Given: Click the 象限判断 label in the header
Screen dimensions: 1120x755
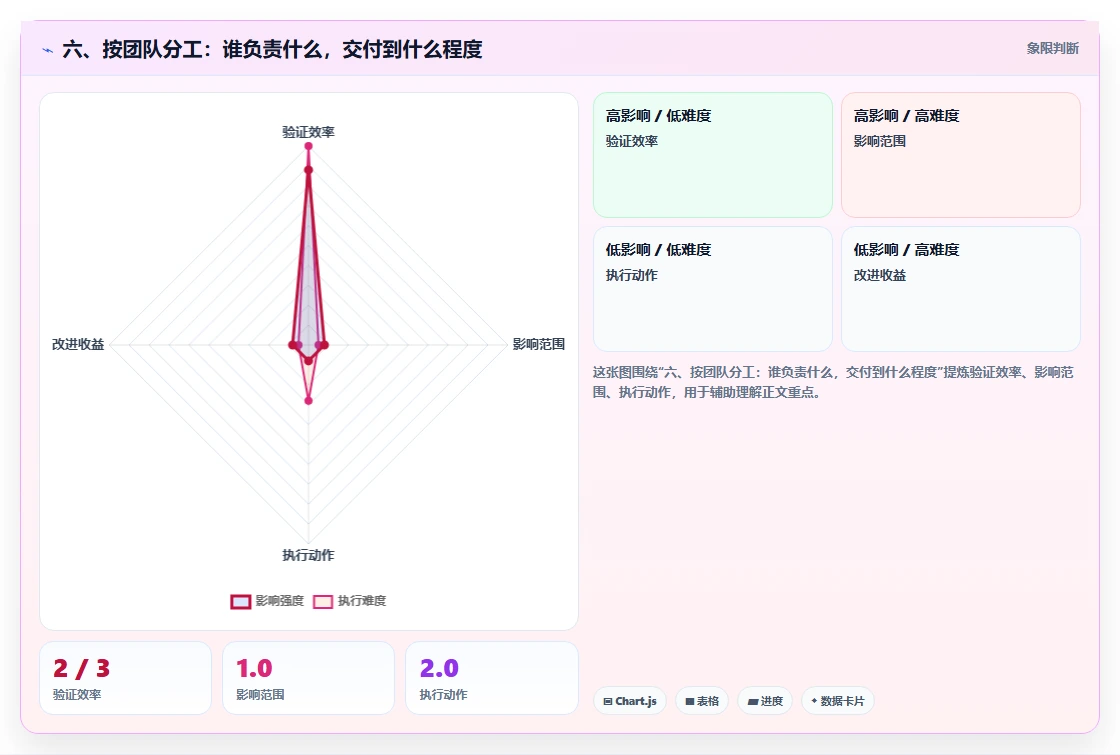Looking at the screenshot, I should coord(1052,49).
